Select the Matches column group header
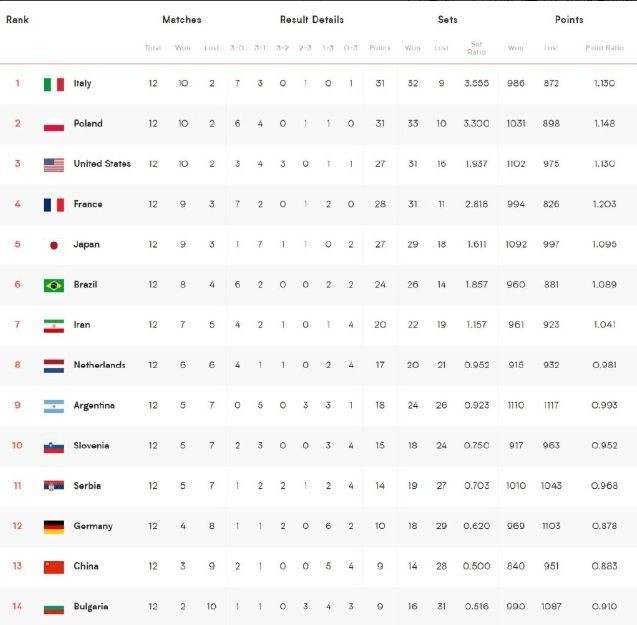 [x=181, y=19]
